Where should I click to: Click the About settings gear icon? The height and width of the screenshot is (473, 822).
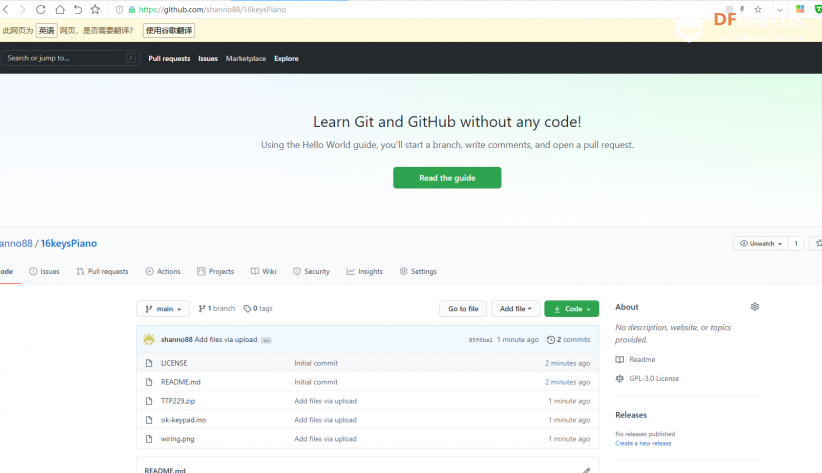755,307
